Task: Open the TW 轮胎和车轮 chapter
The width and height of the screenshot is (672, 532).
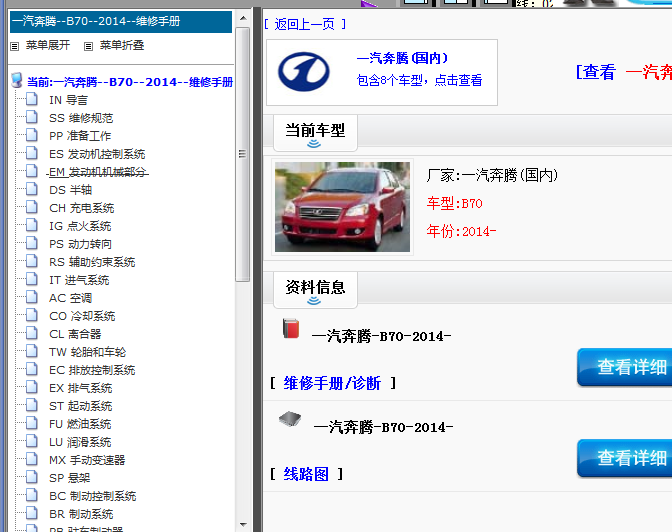Action: (87, 352)
